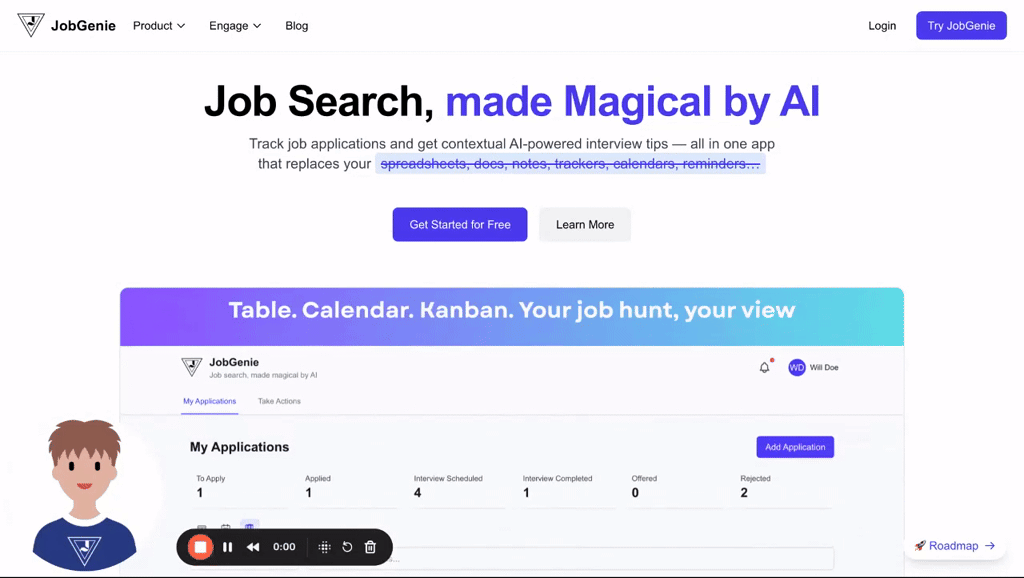The image size is (1024, 578).
Task: Click the Engage menu chevron
Action: (x=257, y=26)
